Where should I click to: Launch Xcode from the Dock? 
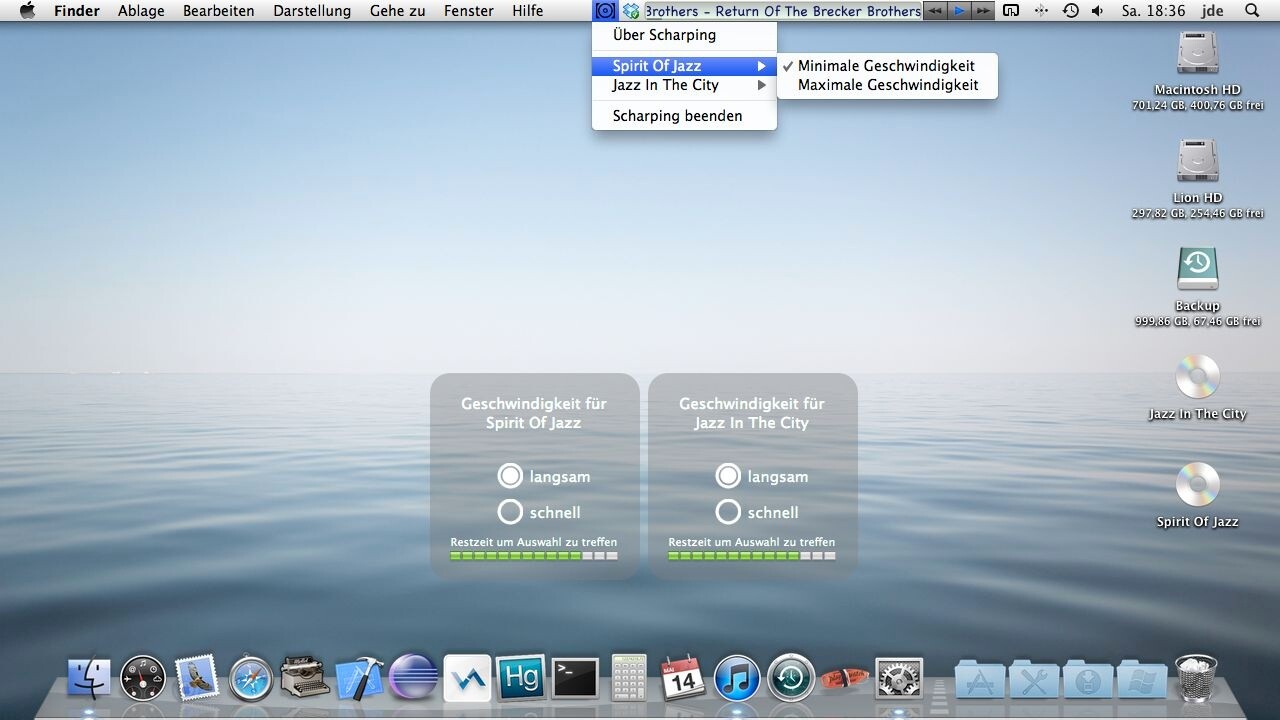point(359,678)
